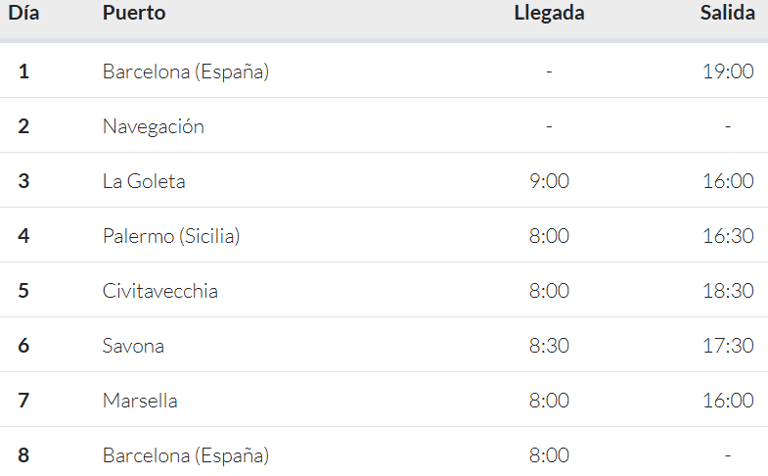The image size is (768, 476).
Task: Click Barcelona (España) on day 8
Action: click(186, 455)
